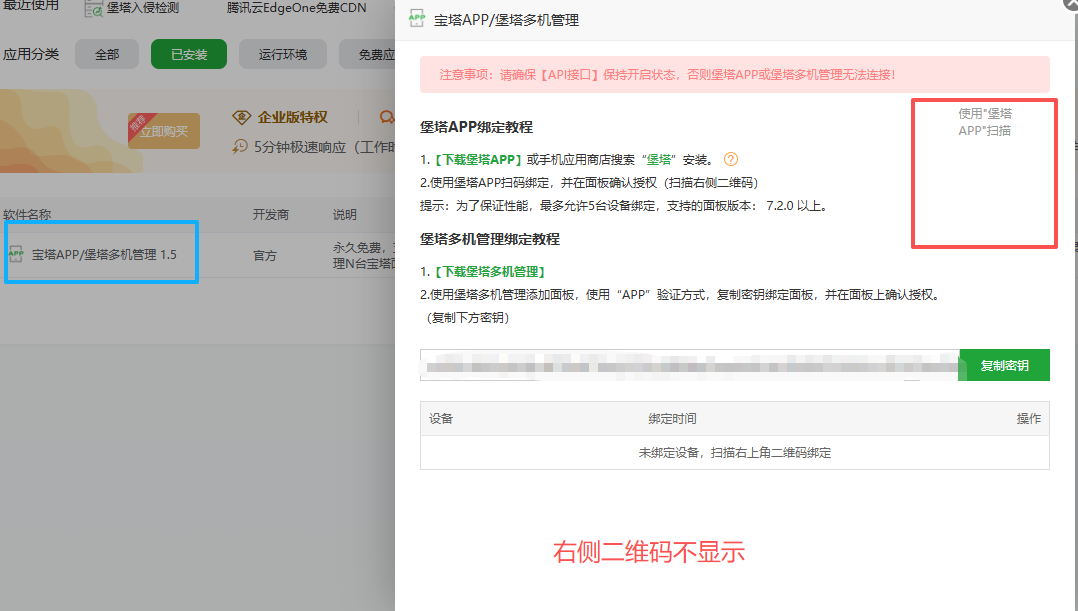Click the 开发商 column header

pyautogui.click(x=271, y=214)
